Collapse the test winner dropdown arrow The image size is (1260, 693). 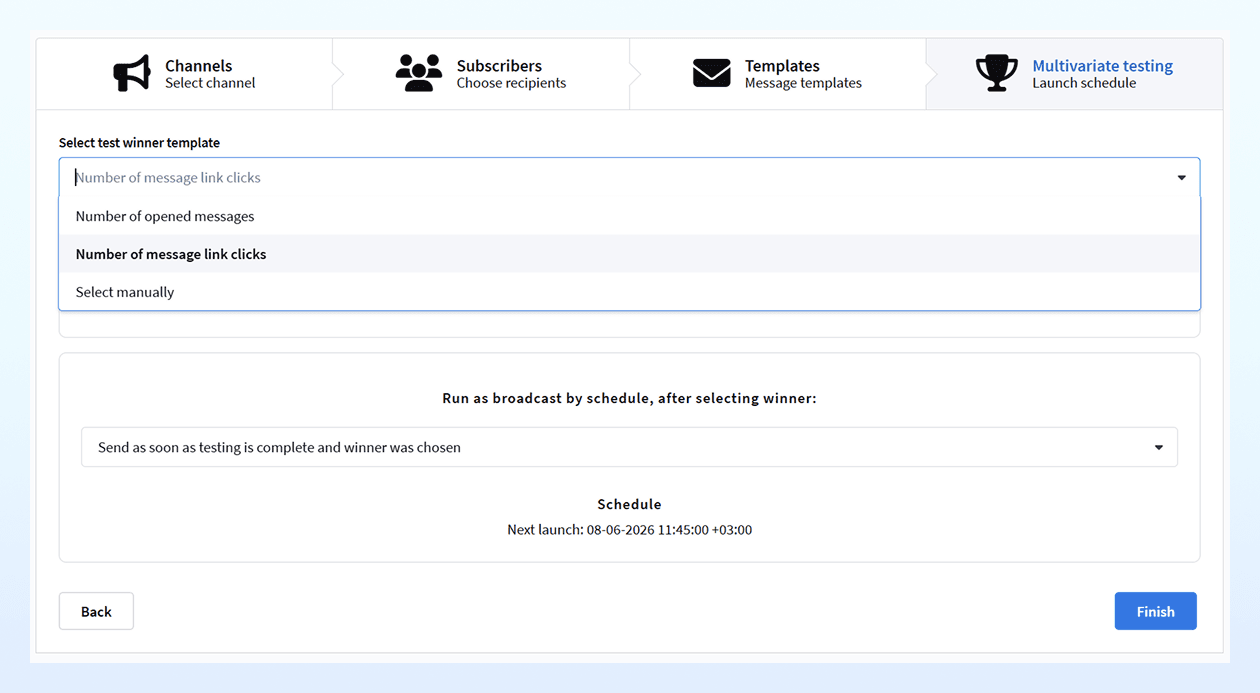click(x=1181, y=178)
